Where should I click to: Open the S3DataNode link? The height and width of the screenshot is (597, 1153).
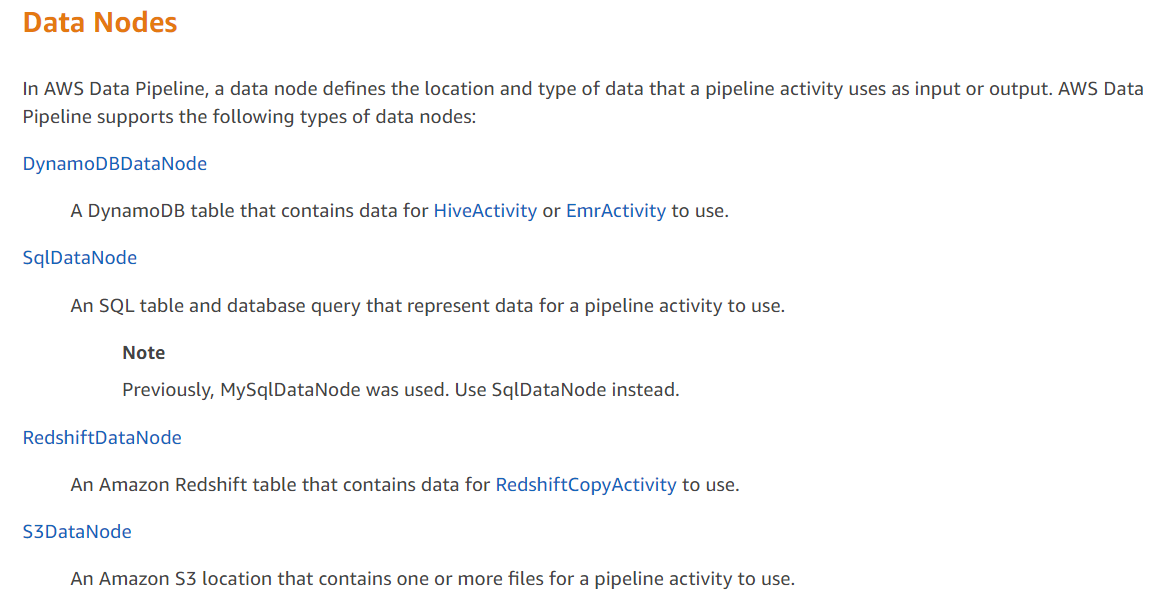[x=77, y=532]
